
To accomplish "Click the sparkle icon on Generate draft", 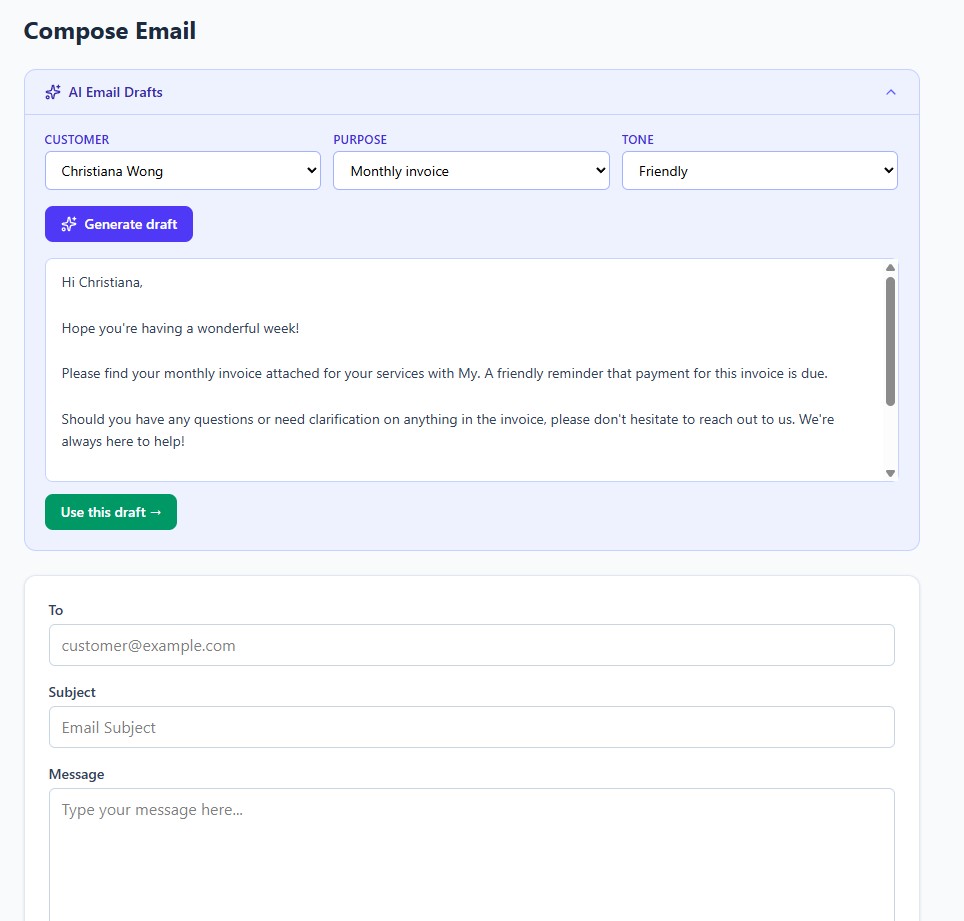I will tap(70, 224).
